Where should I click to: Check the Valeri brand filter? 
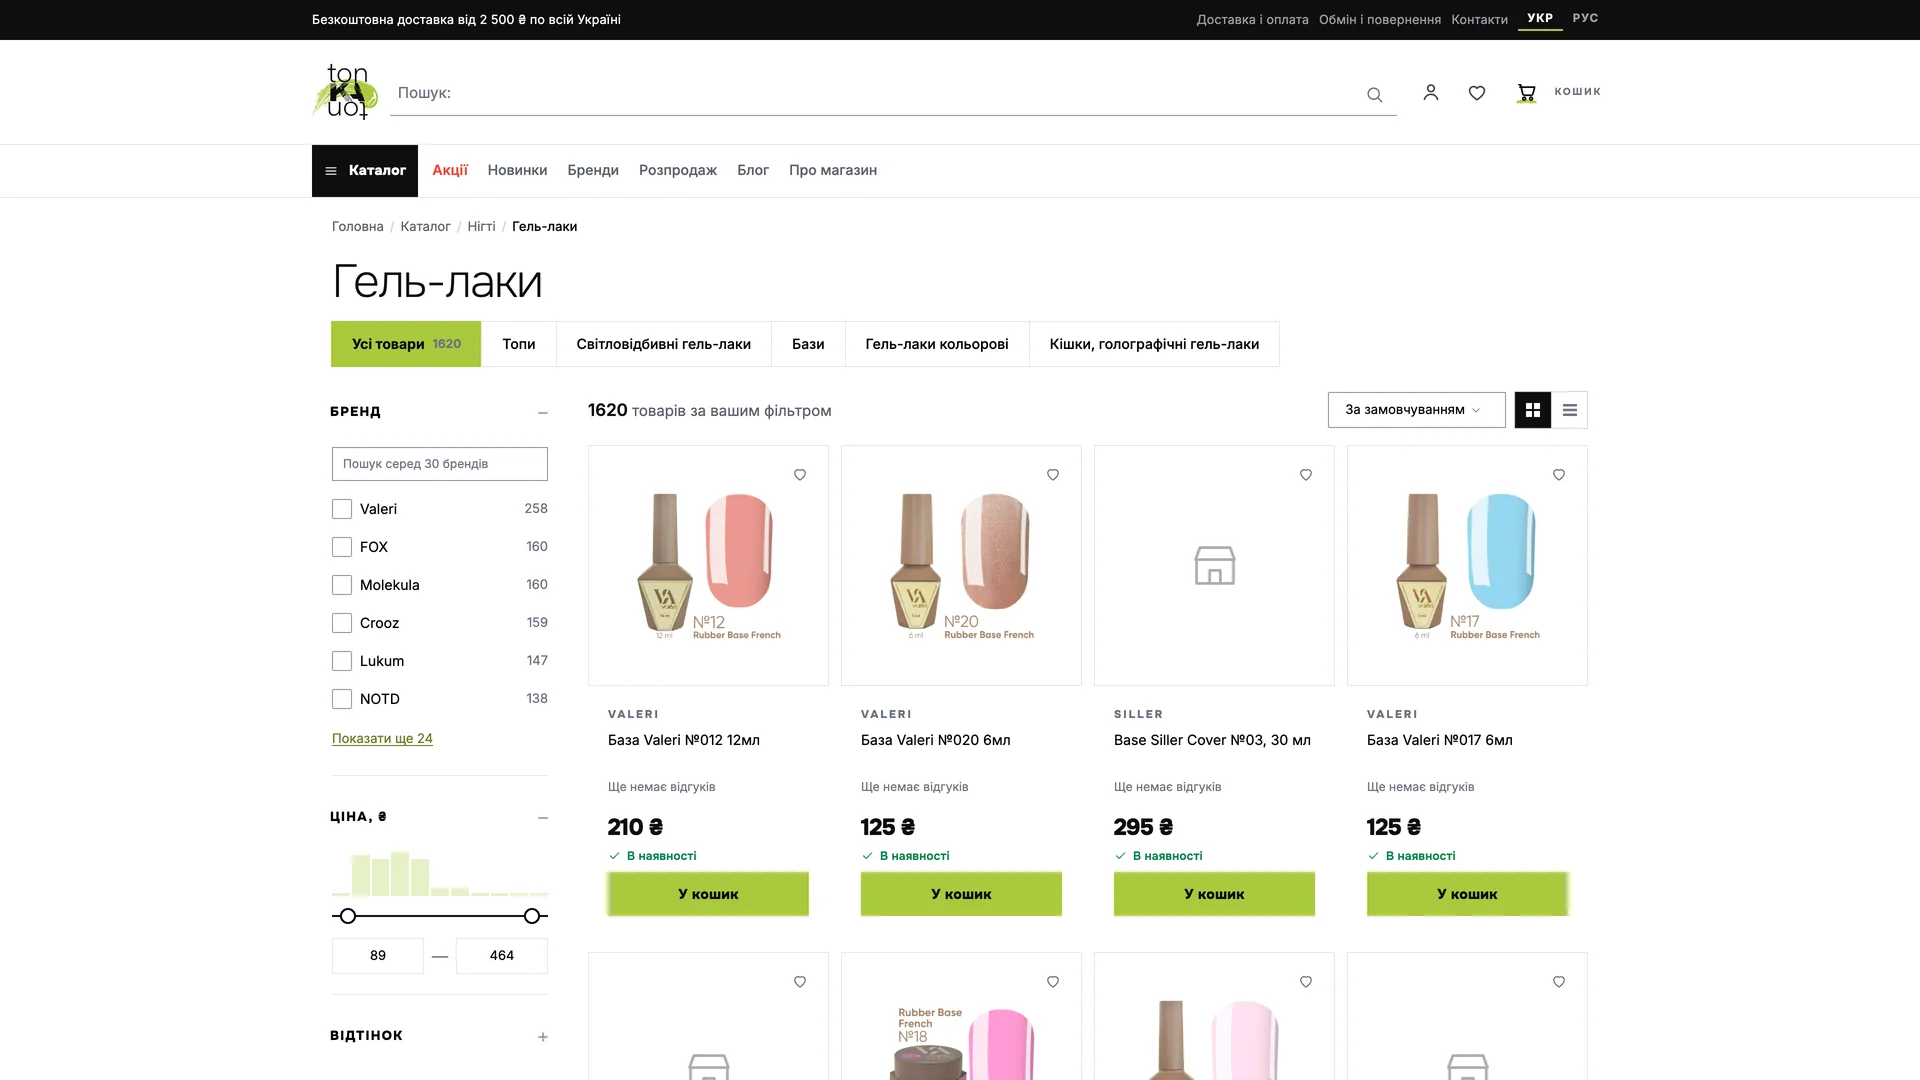342,509
